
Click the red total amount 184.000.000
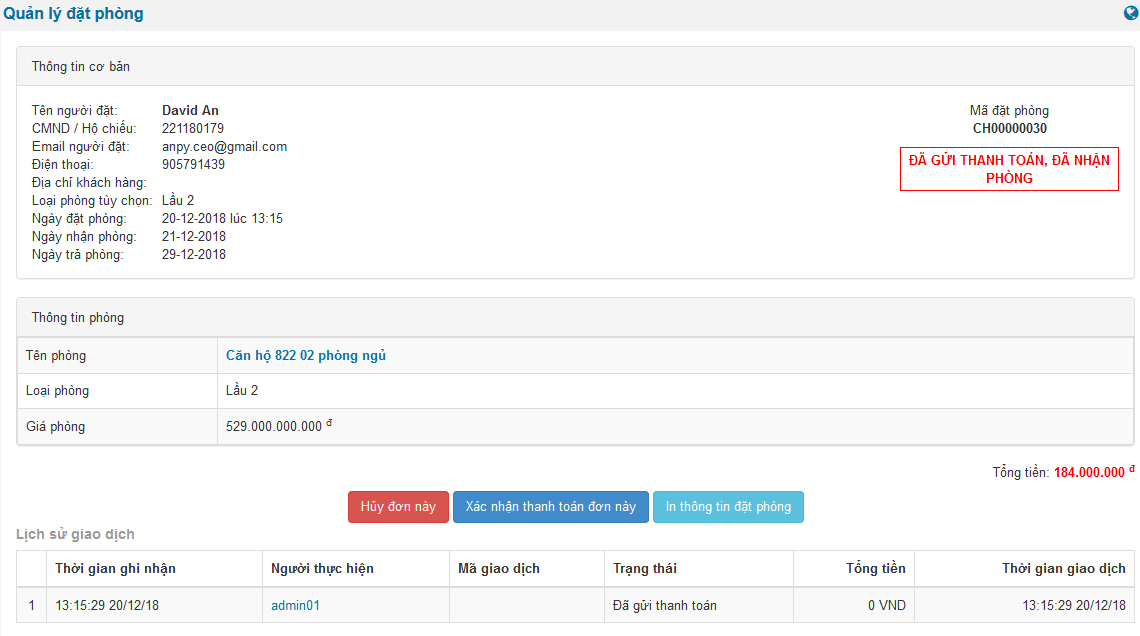tap(1089, 473)
